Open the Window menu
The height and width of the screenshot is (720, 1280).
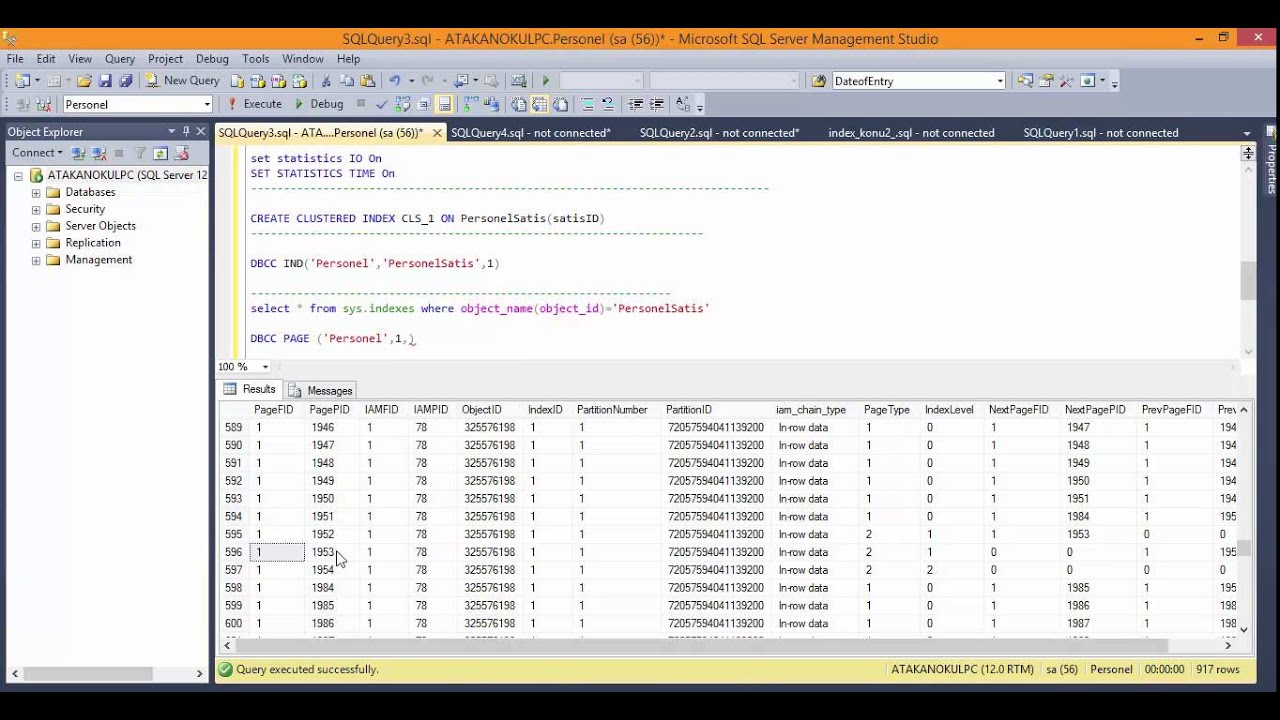point(303,59)
